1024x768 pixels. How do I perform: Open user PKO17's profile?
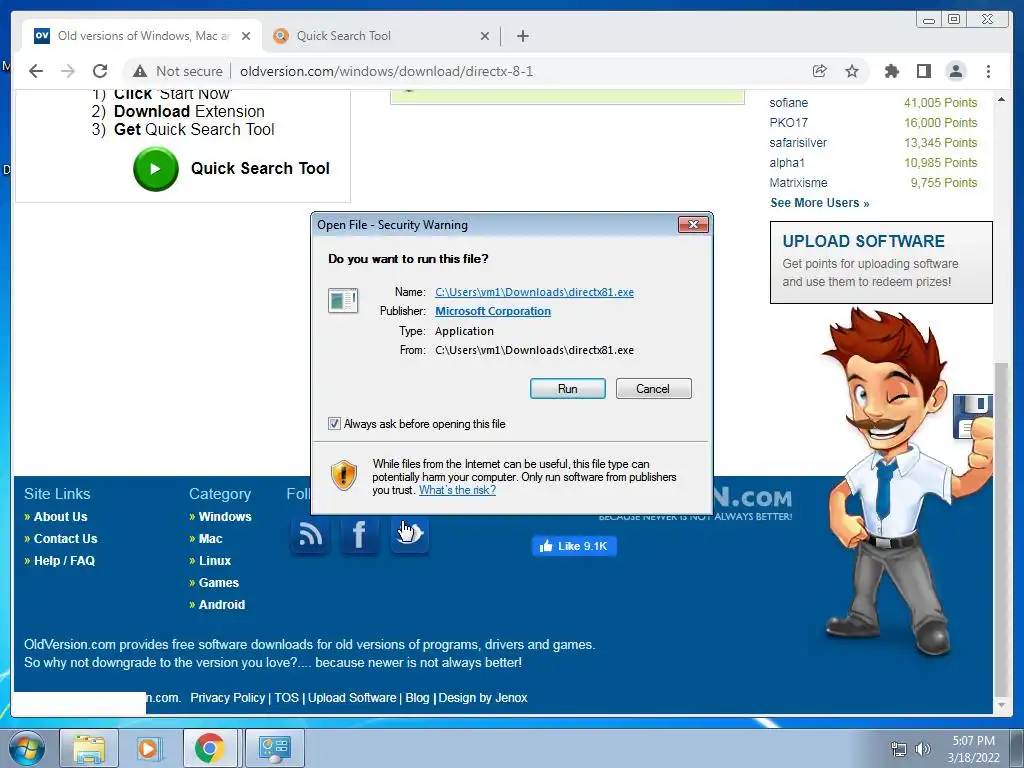click(x=788, y=123)
